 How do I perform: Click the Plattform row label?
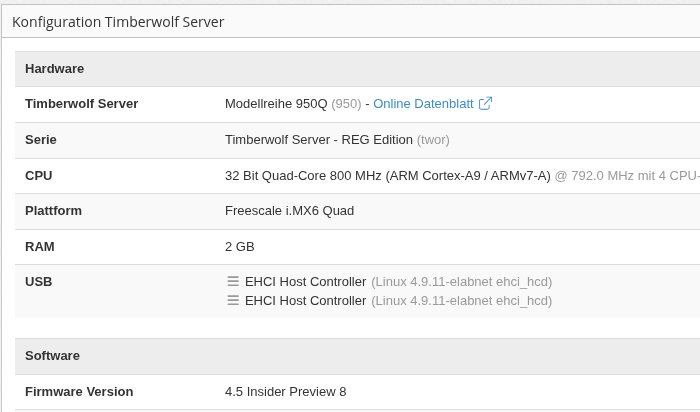pos(53,211)
